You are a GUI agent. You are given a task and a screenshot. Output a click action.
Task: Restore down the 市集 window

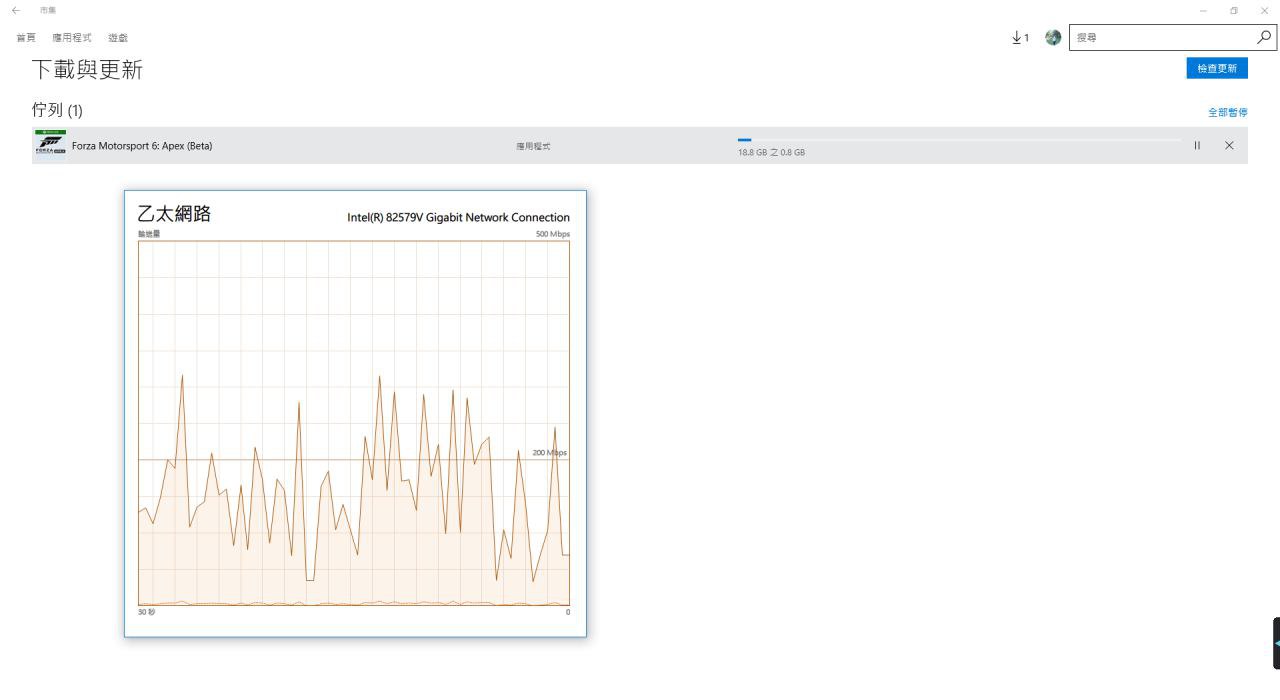click(x=1234, y=10)
